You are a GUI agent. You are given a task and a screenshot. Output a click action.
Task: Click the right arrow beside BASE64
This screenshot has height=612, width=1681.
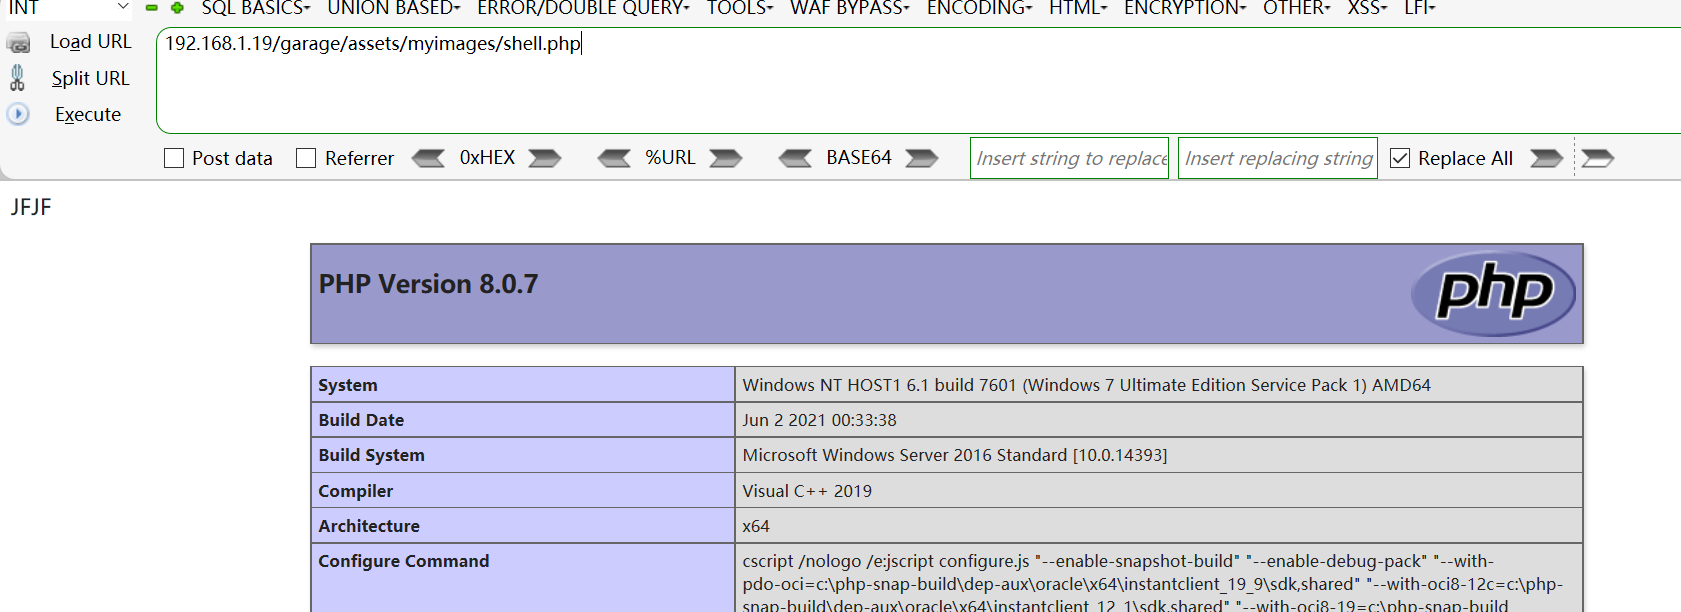(x=921, y=158)
